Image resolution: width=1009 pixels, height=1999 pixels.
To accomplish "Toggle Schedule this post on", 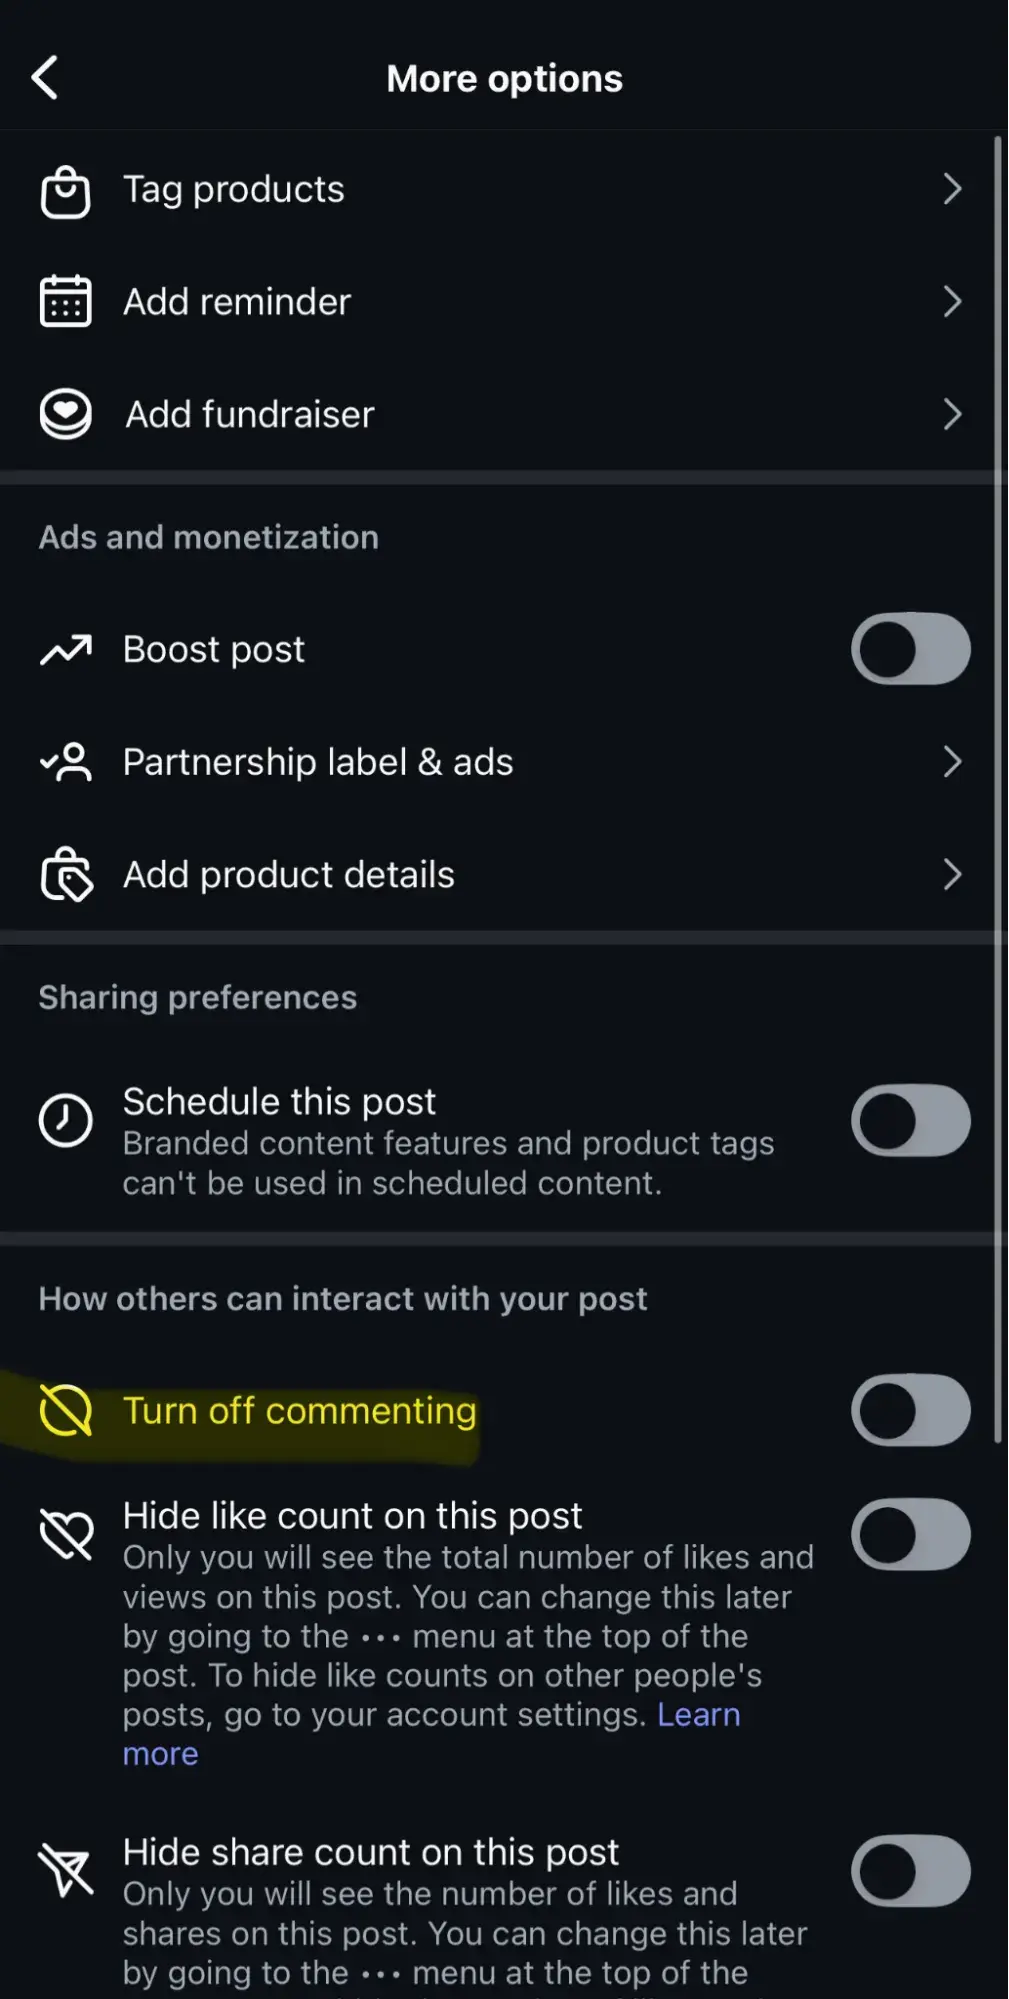I will [x=910, y=1121].
